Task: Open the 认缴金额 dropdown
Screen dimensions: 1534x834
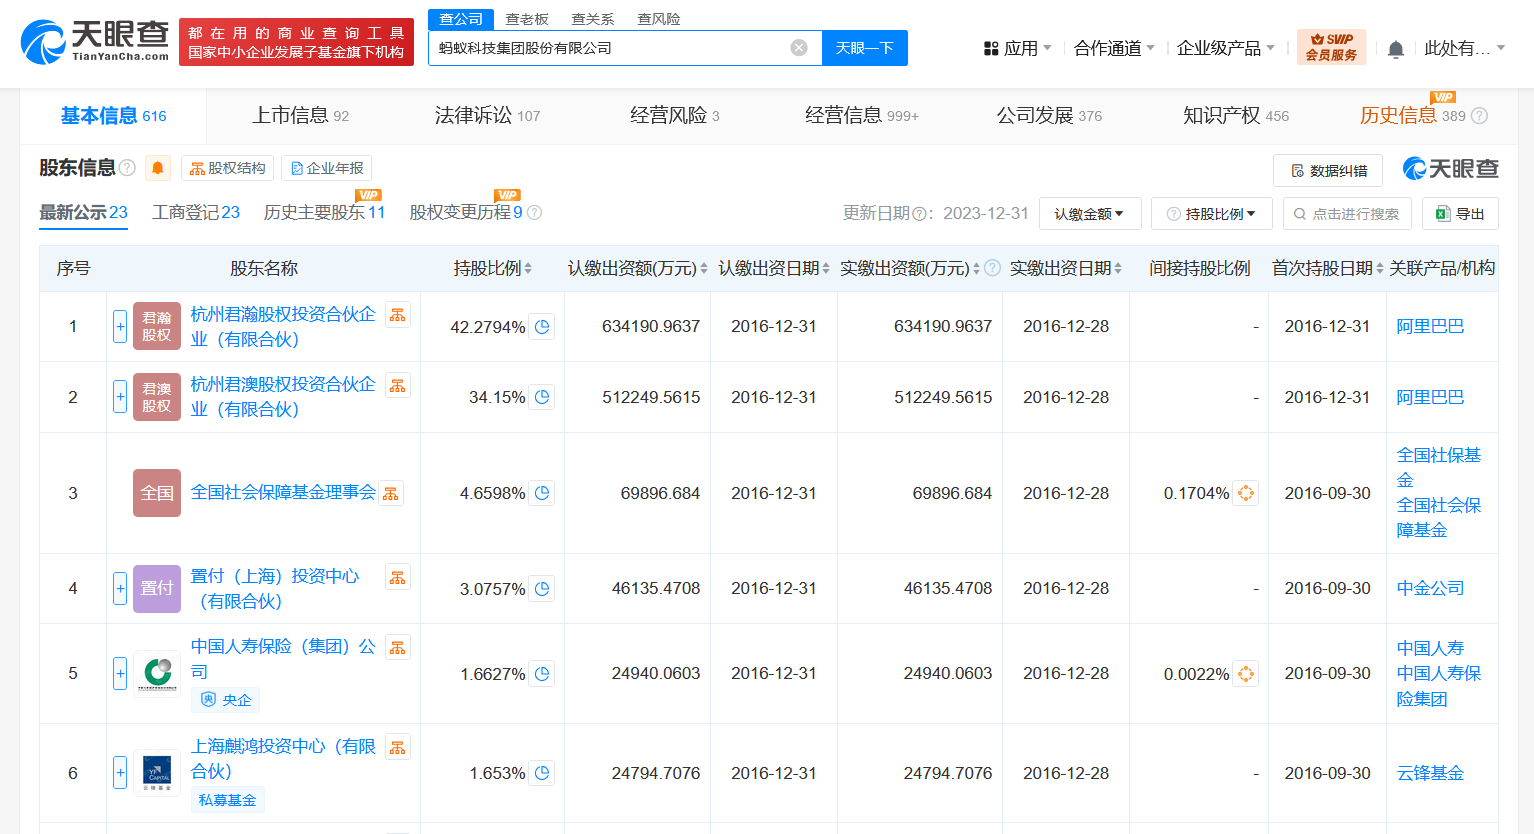Action: click(x=1089, y=214)
